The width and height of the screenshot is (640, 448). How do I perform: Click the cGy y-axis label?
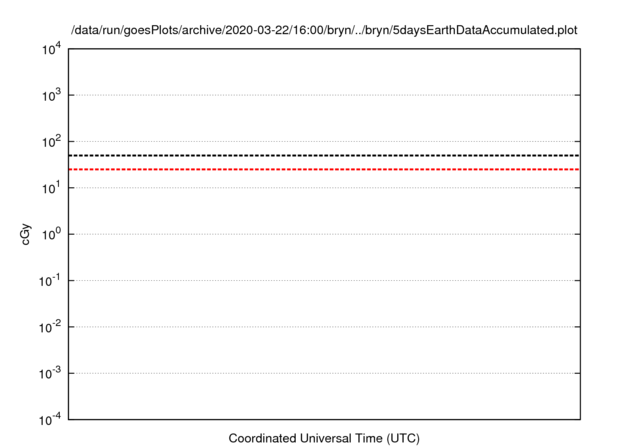point(26,234)
